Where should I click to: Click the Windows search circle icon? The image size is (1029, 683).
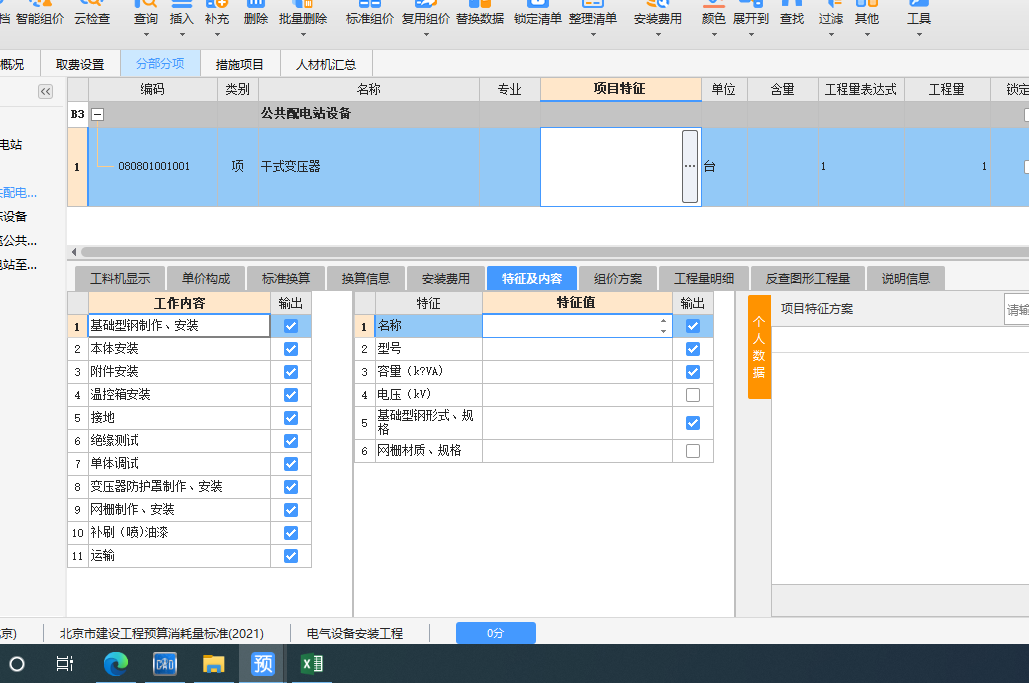(17, 664)
